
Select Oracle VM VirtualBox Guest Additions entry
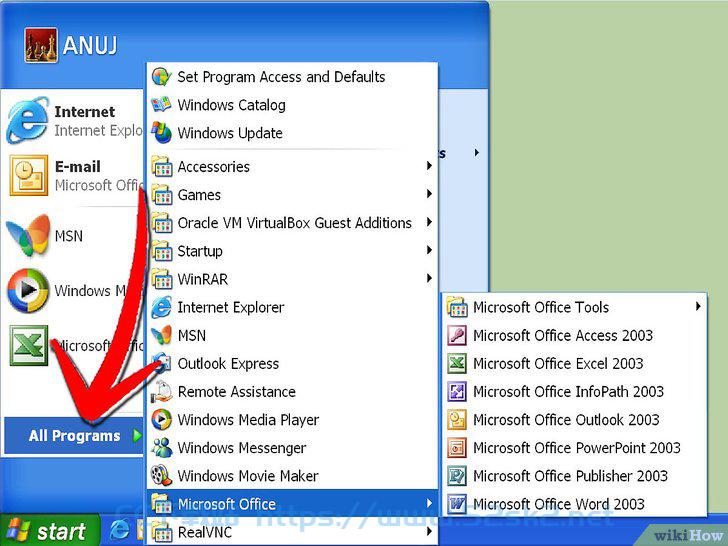[292, 223]
